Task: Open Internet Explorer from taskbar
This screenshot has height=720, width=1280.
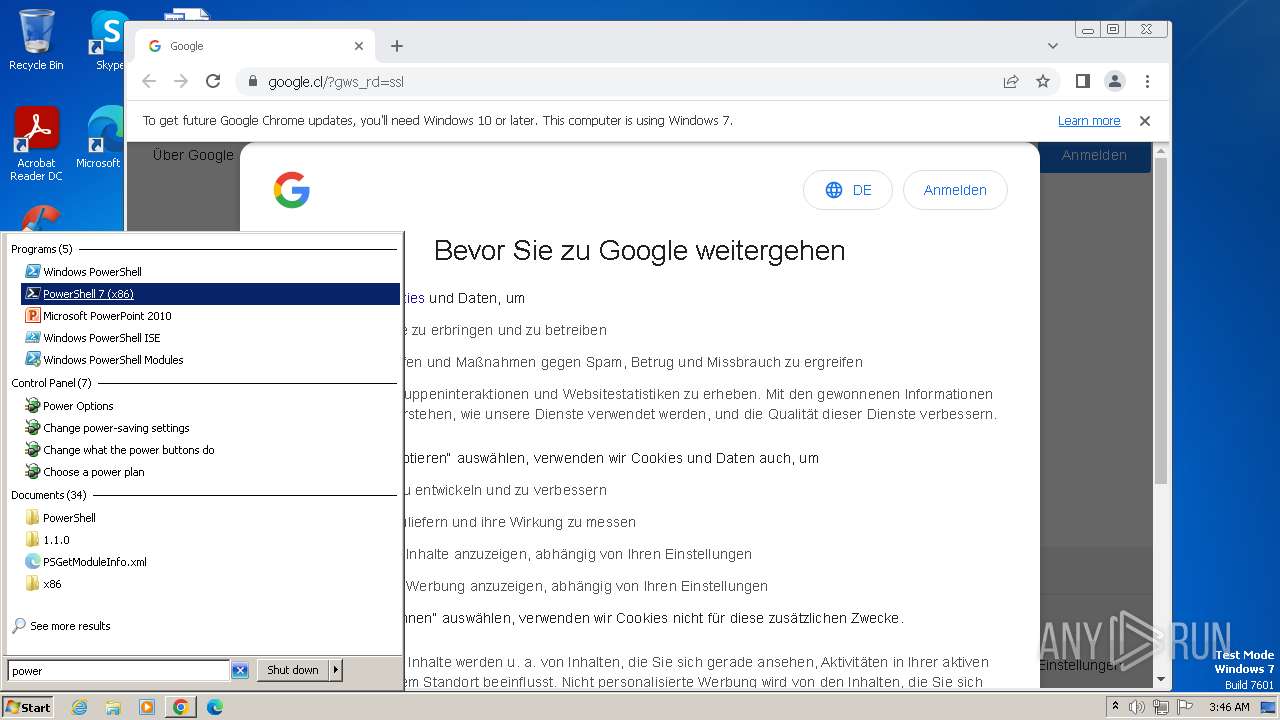Action: tap(79, 707)
